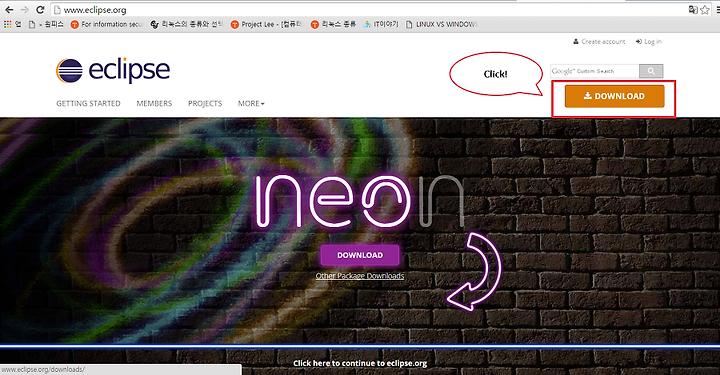Screen dimensions: 720x375
Task: Click the Google Custom Search field
Action: point(595,71)
